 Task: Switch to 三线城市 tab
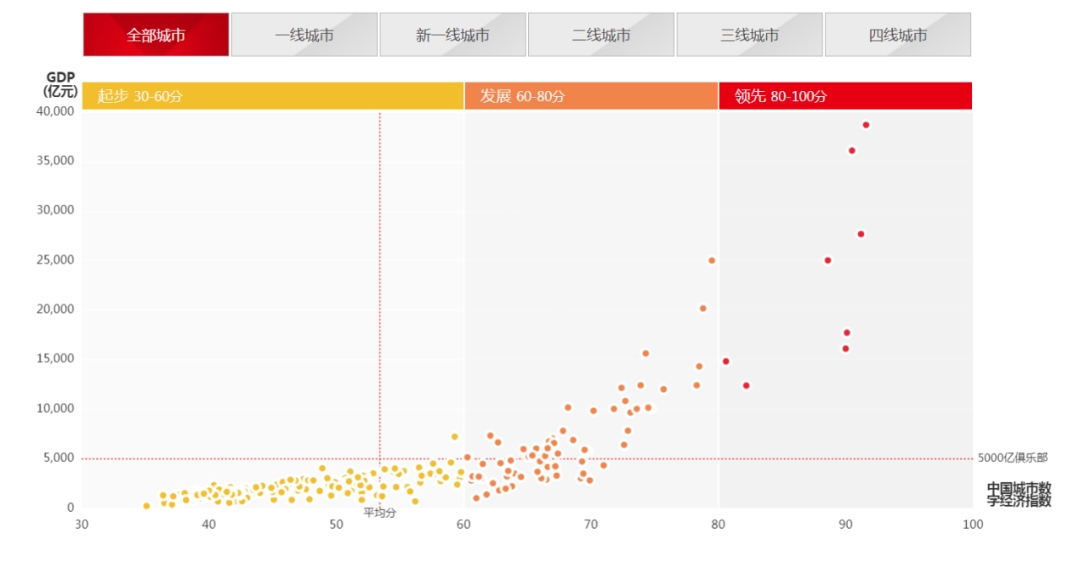coord(749,35)
